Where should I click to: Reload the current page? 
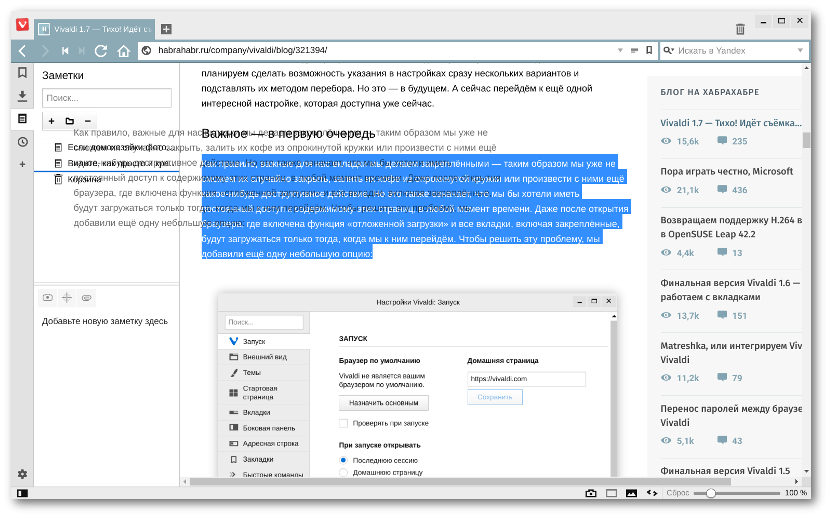point(101,51)
